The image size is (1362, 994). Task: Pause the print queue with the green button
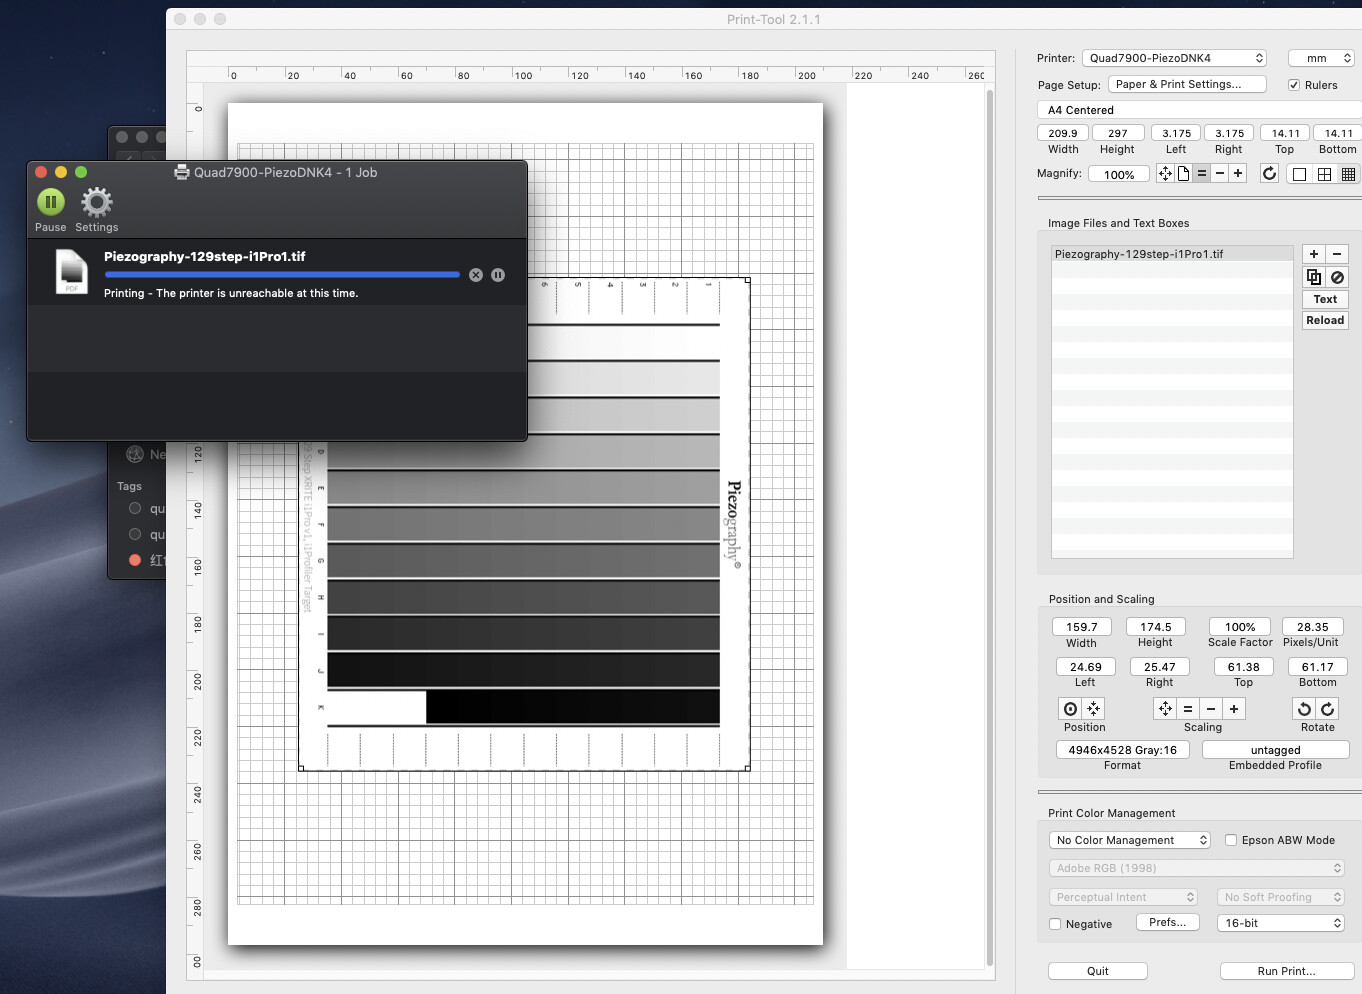(x=51, y=202)
